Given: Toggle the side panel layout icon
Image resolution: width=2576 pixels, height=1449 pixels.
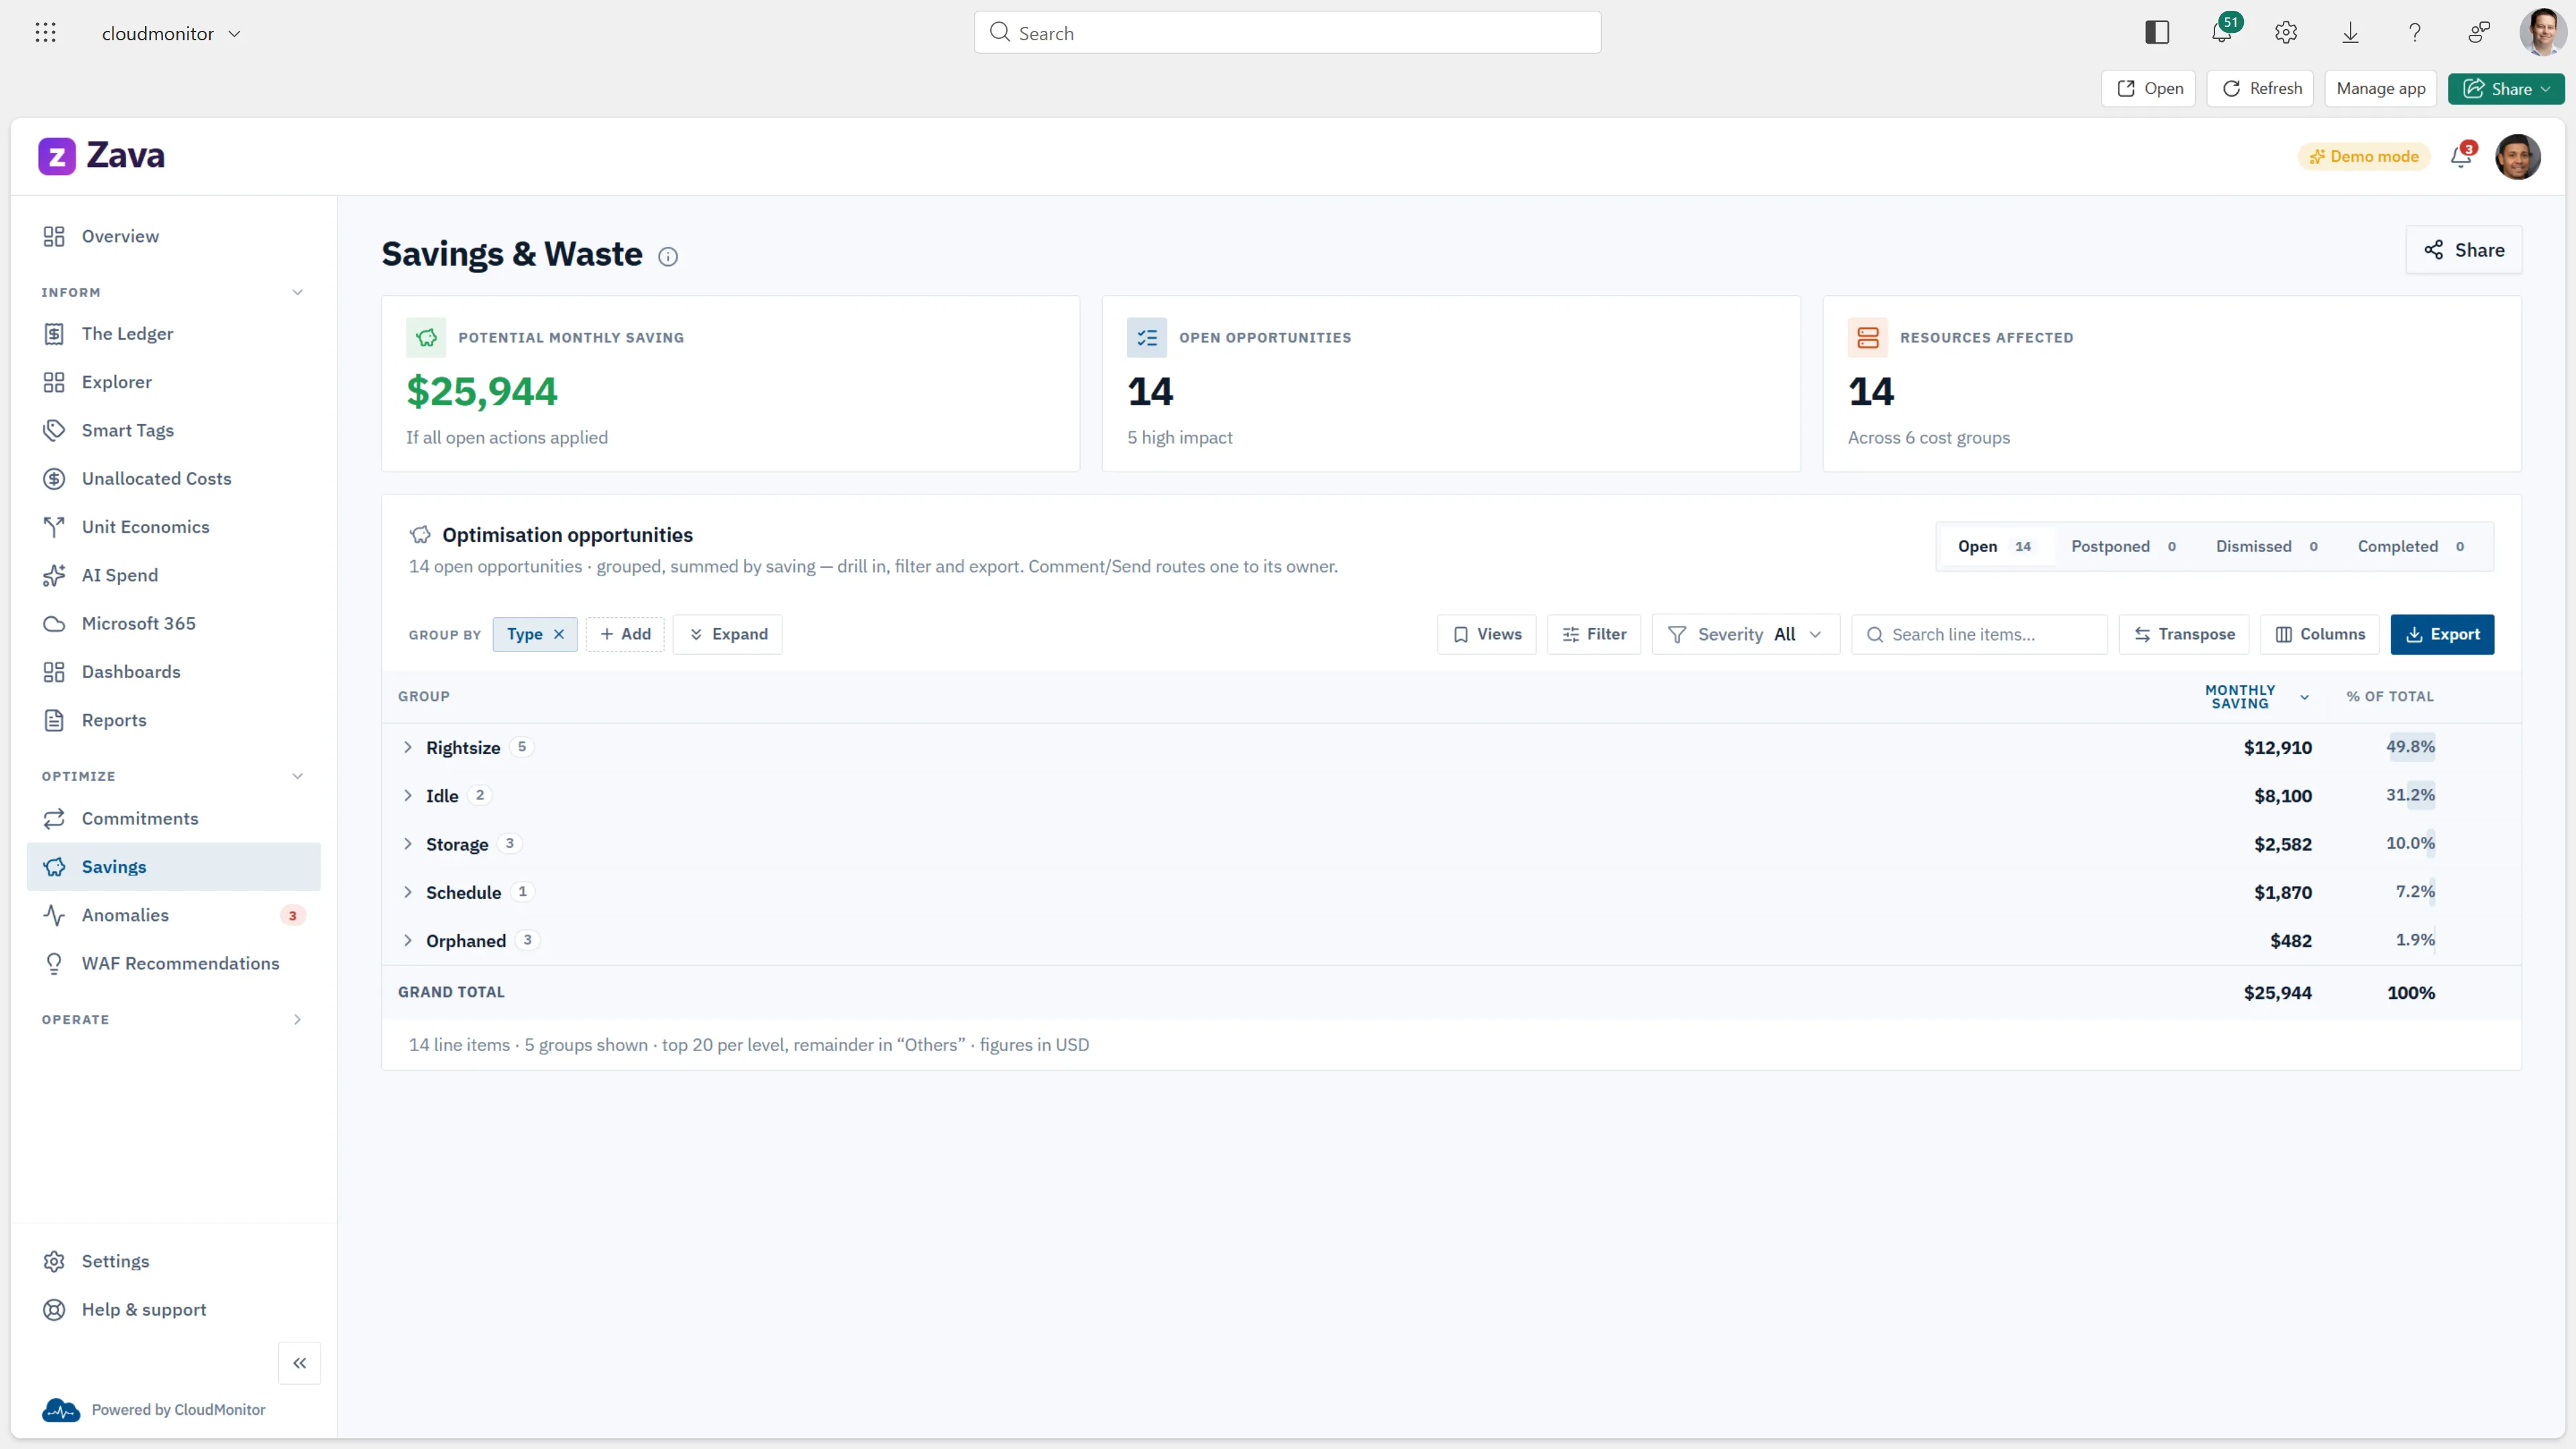Looking at the screenshot, I should click(2157, 33).
